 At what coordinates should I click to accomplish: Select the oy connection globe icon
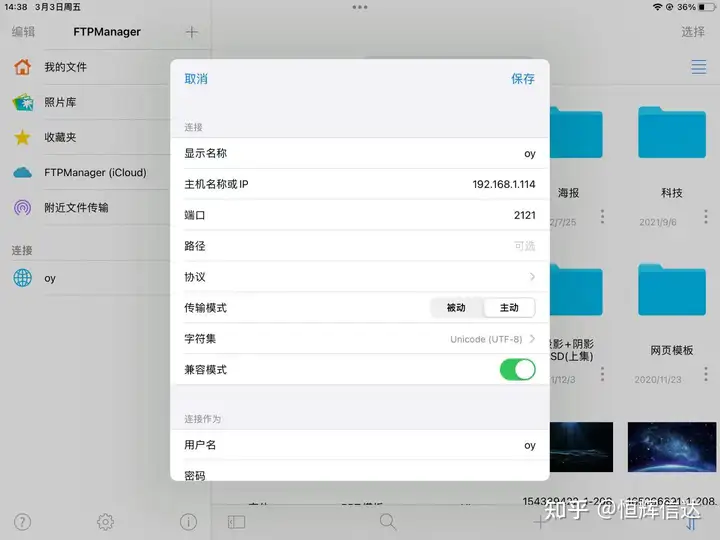pyautogui.click(x=22, y=278)
